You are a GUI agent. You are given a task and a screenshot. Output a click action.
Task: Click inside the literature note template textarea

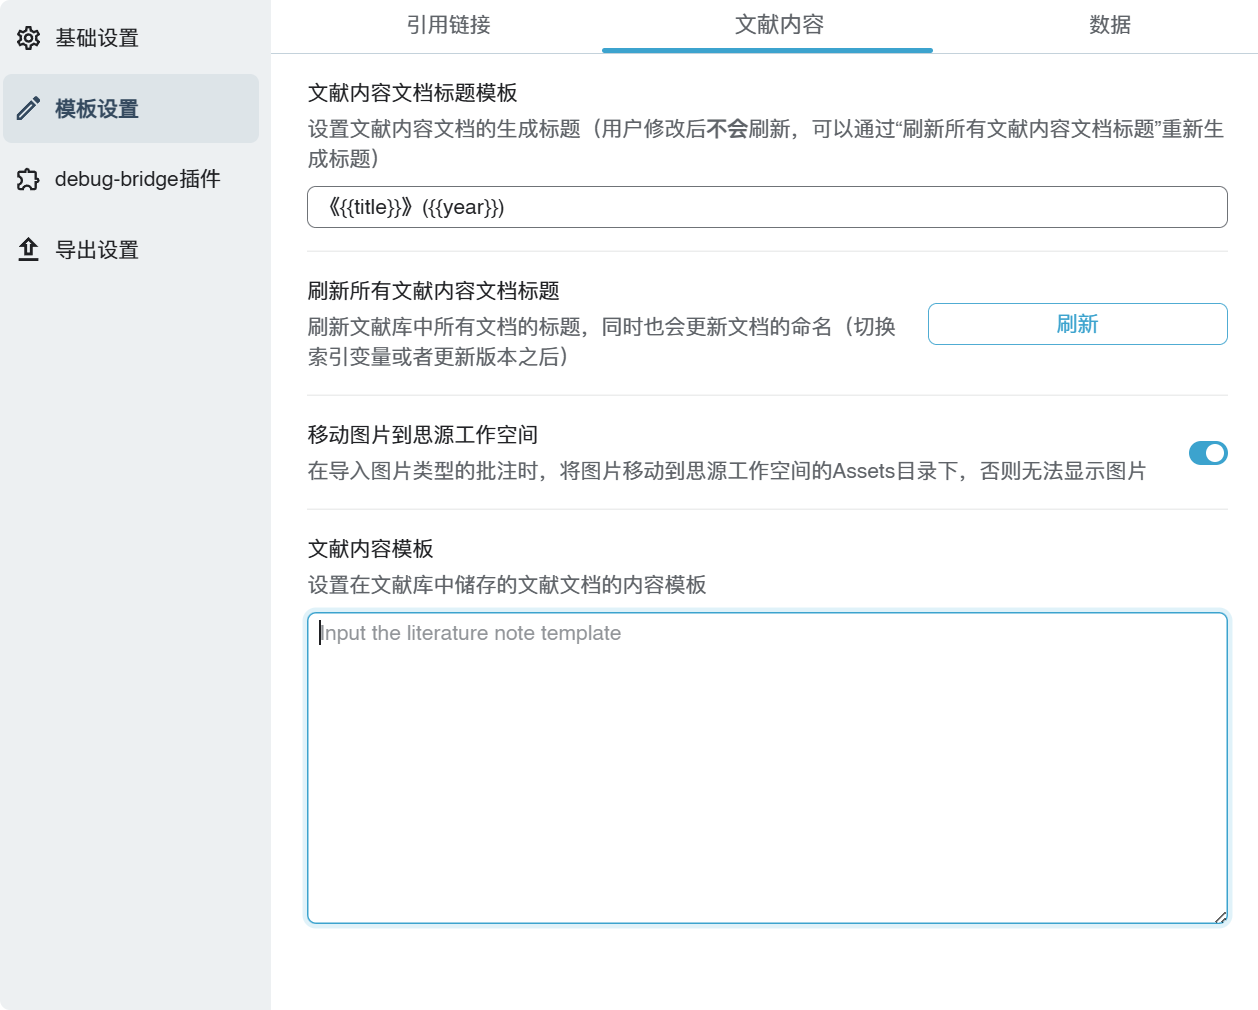coord(767,768)
